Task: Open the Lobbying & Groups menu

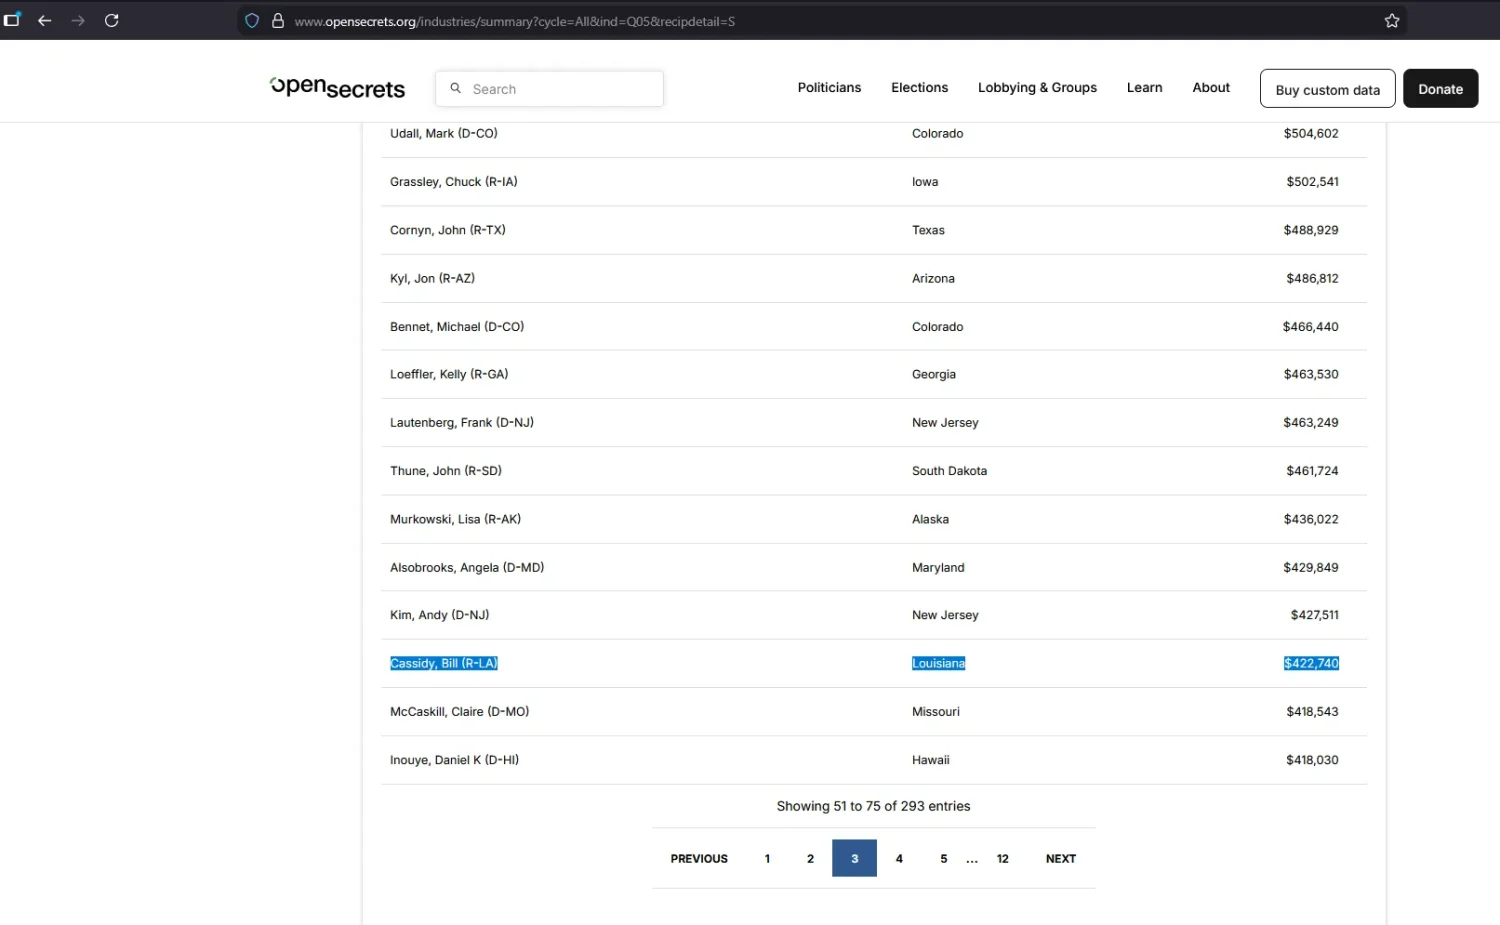Action: [x=1037, y=88]
